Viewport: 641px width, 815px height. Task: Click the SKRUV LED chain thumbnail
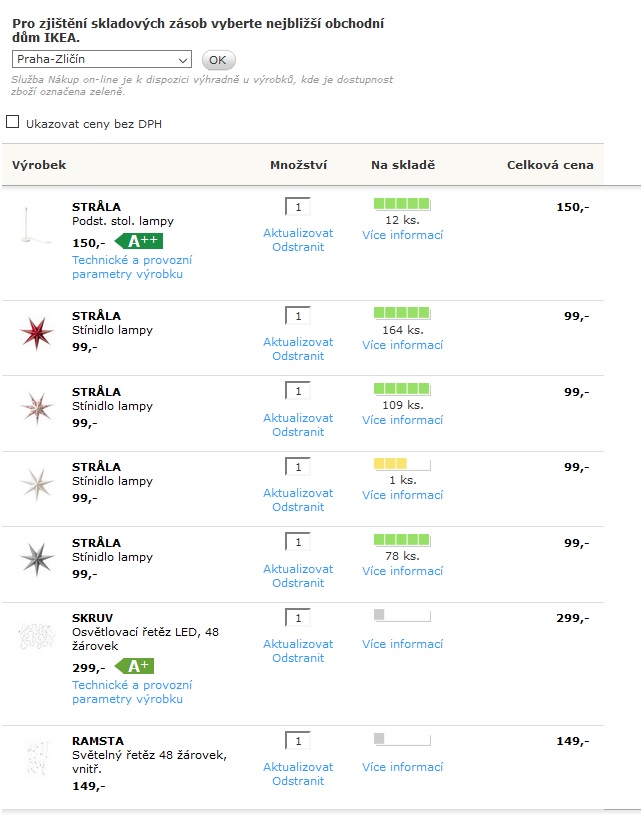(x=36, y=636)
